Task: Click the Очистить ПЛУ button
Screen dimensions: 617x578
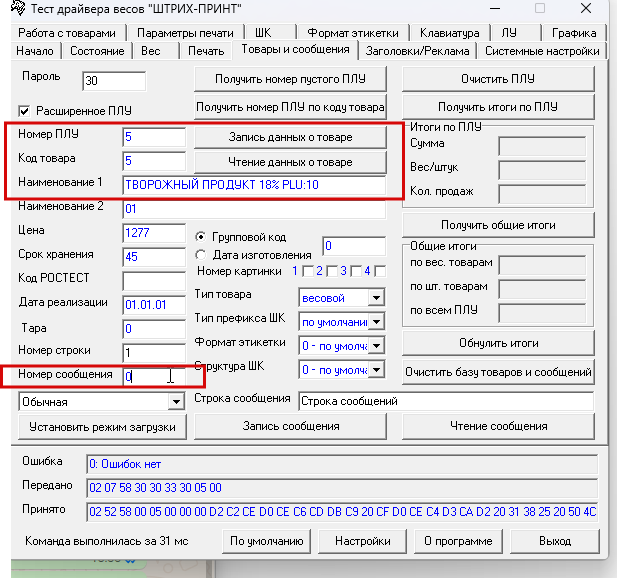Action: coord(498,79)
